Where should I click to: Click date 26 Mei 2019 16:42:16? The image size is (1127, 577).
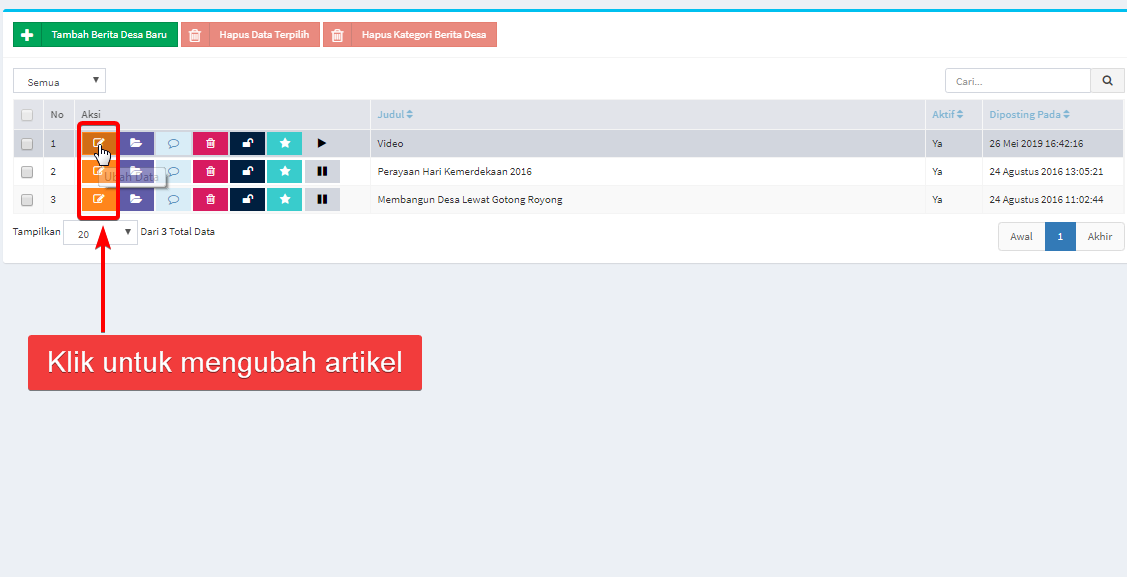point(1036,144)
